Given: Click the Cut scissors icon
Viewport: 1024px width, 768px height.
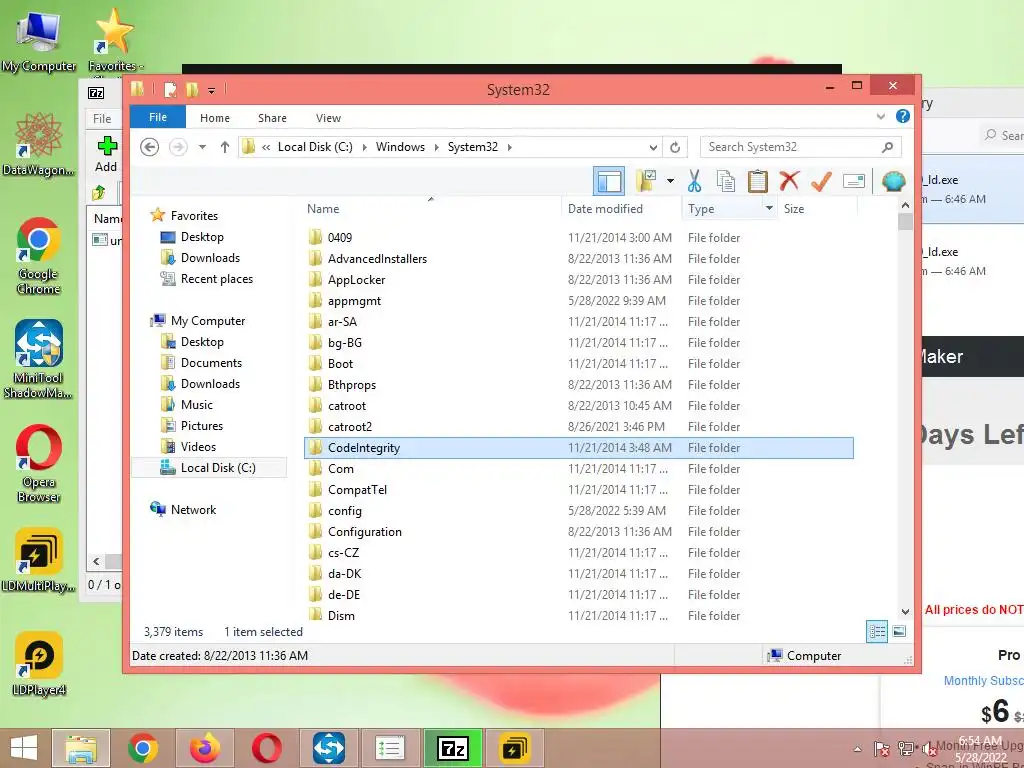Looking at the screenshot, I should (694, 181).
